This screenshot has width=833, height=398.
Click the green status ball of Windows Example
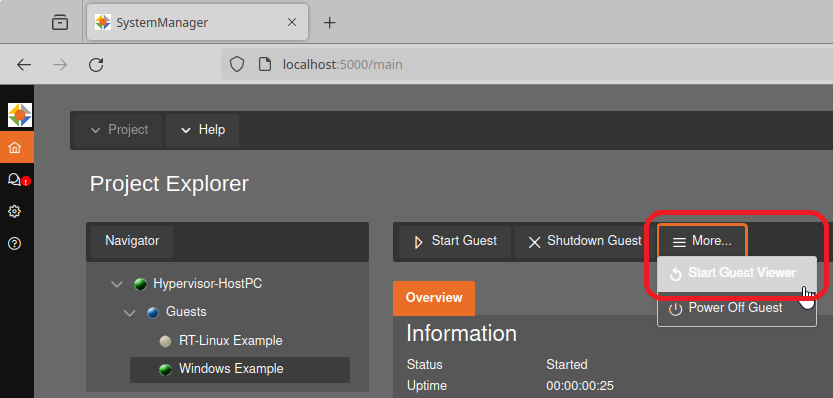pyautogui.click(x=165, y=370)
